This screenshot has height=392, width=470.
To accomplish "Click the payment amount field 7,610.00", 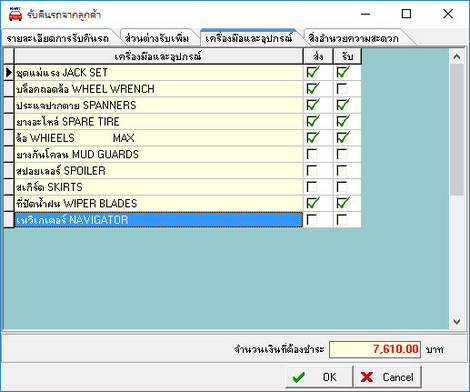I will [375, 349].
